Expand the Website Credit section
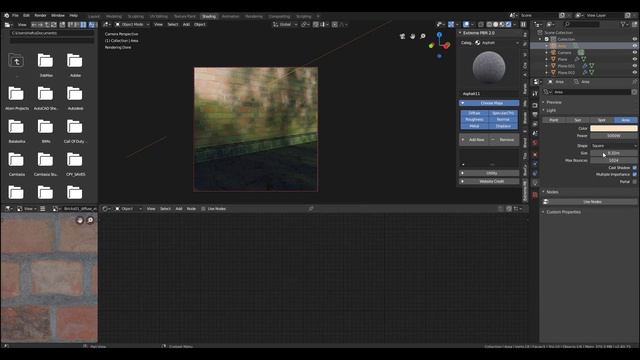 489,181
